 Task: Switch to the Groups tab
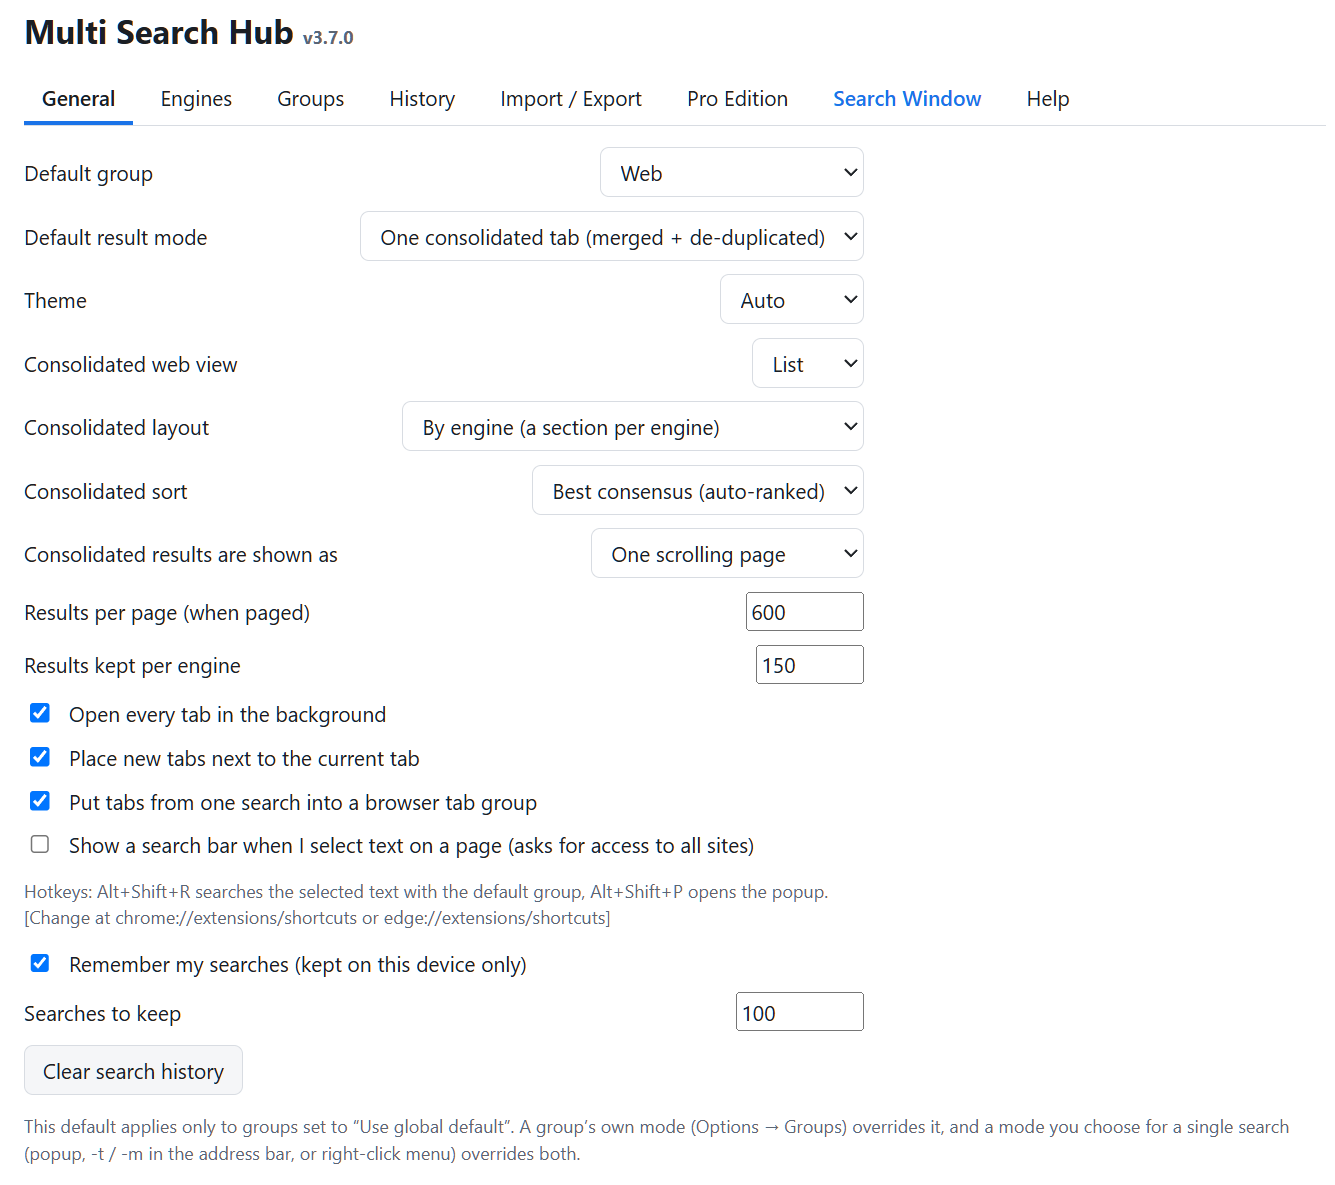[x=310, y=99]
